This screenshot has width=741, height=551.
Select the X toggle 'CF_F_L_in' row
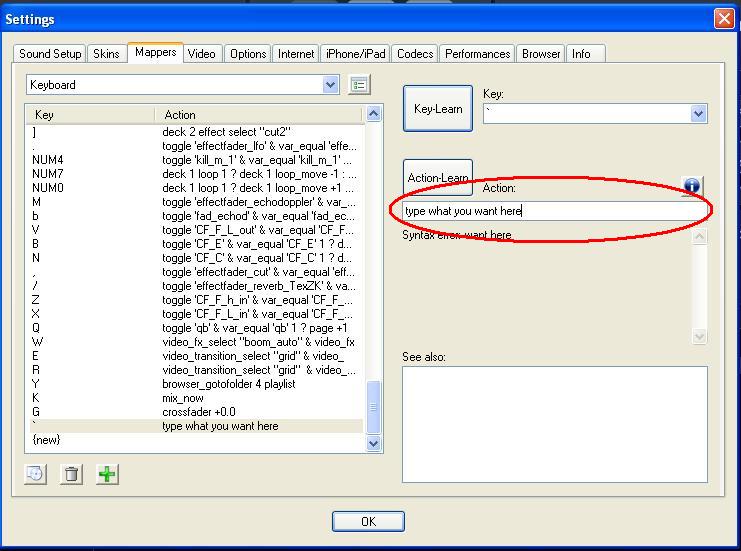pyautogui.click(x=196, y=314)
